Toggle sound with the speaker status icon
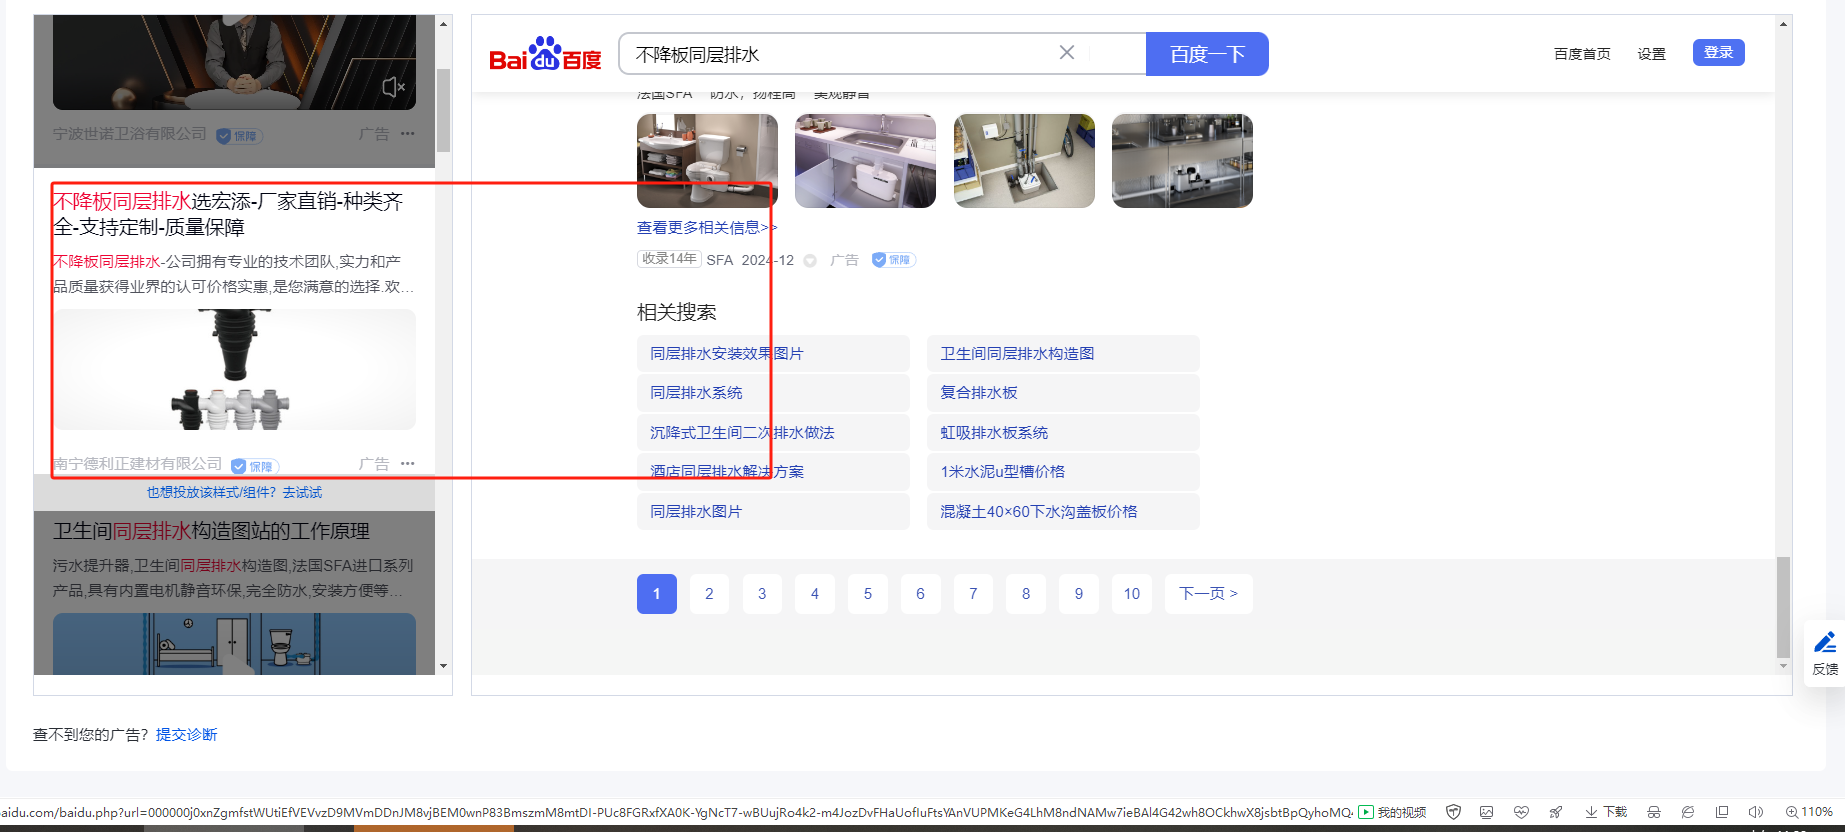 tap(1756, 812)
